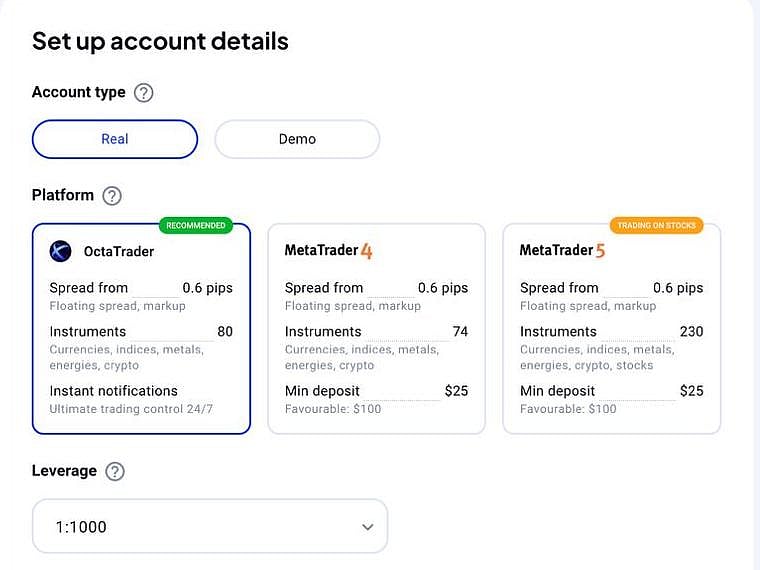The height and width of the screenshot is (570, 760).
Task: Click the 'Set up account details' heading
Action: coord(160,41)
